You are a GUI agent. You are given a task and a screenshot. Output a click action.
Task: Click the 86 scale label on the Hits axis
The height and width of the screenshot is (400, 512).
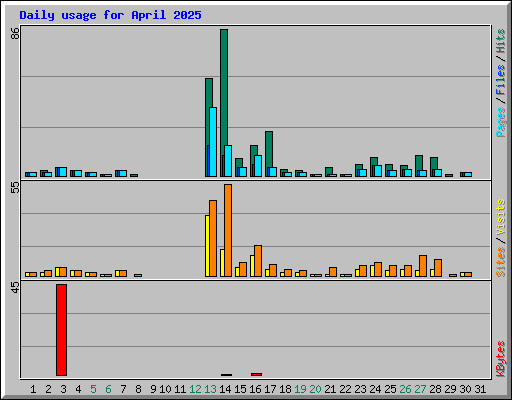coord(15,33)
